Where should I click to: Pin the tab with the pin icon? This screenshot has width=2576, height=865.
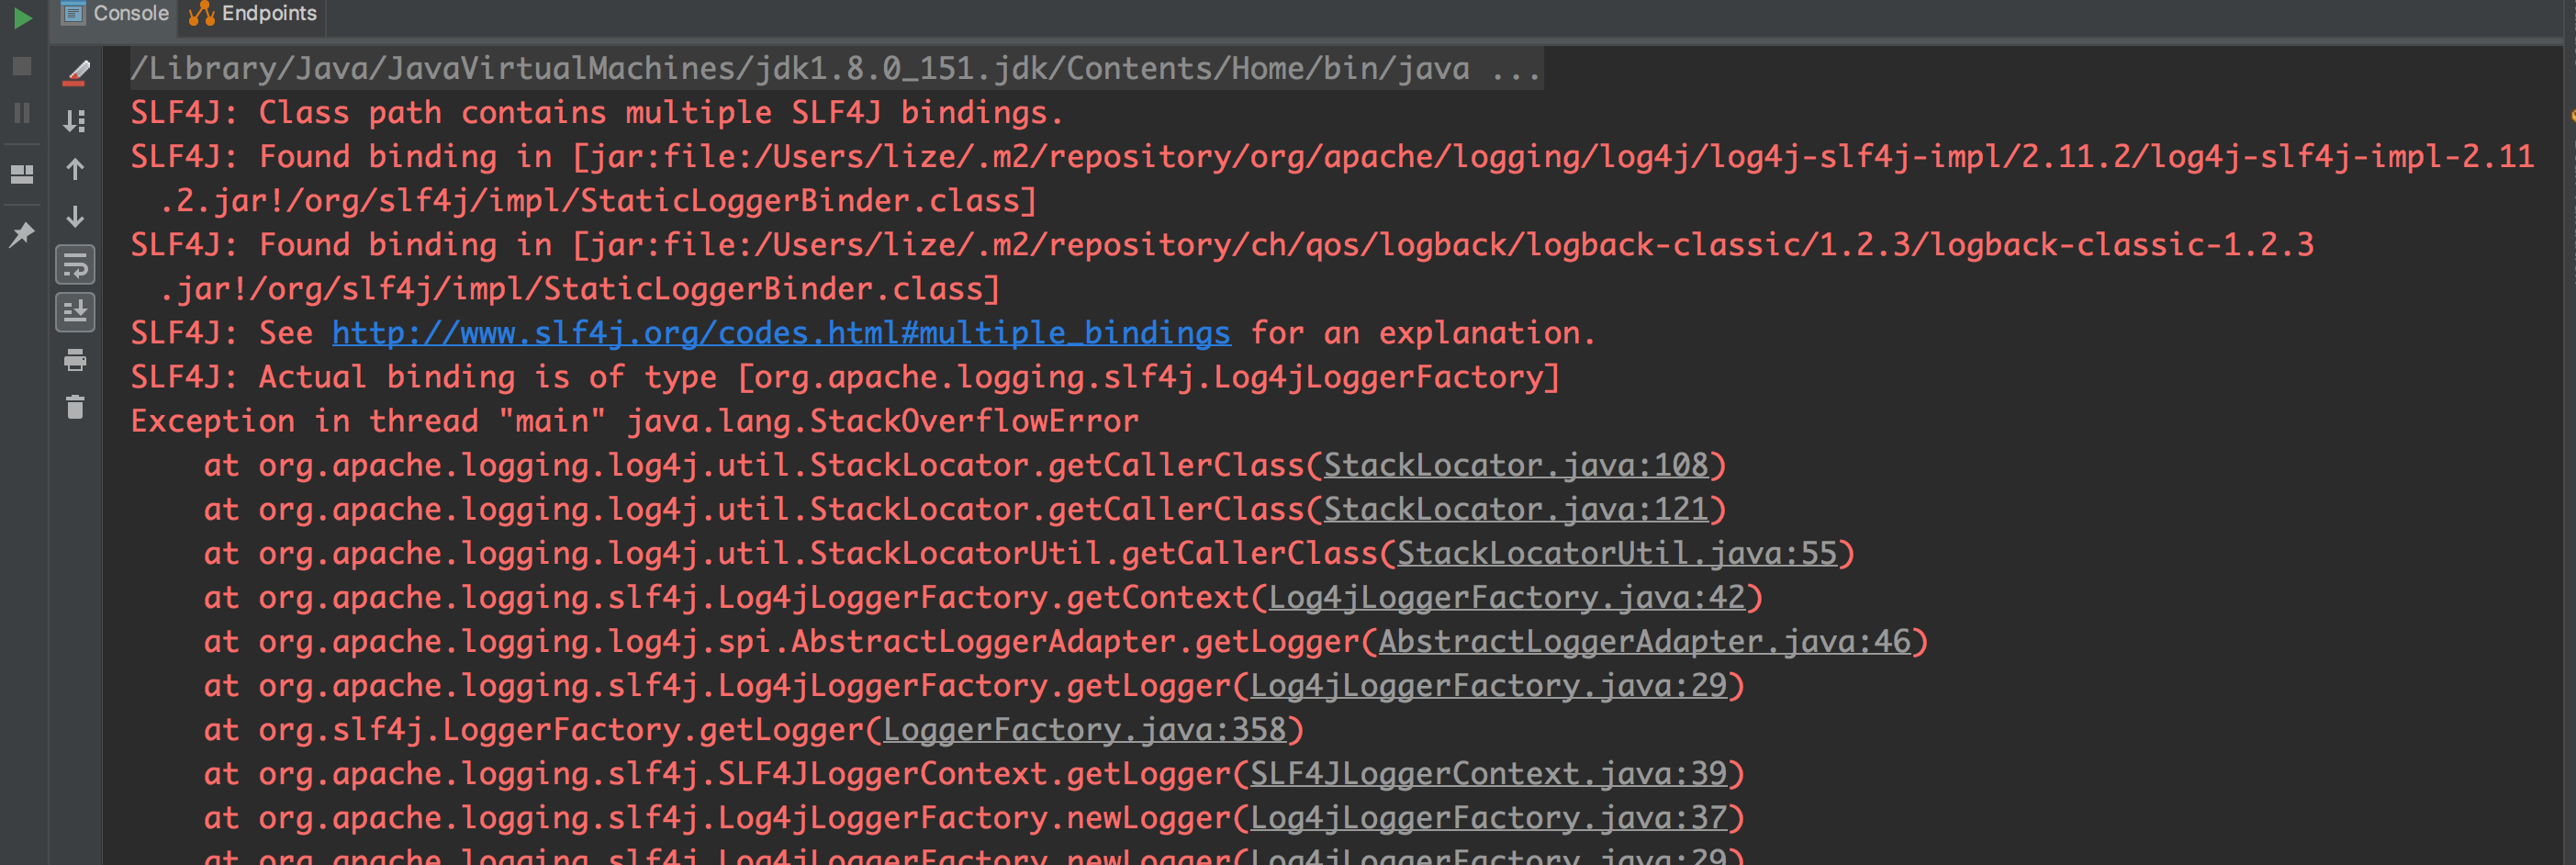pos(22,234)
